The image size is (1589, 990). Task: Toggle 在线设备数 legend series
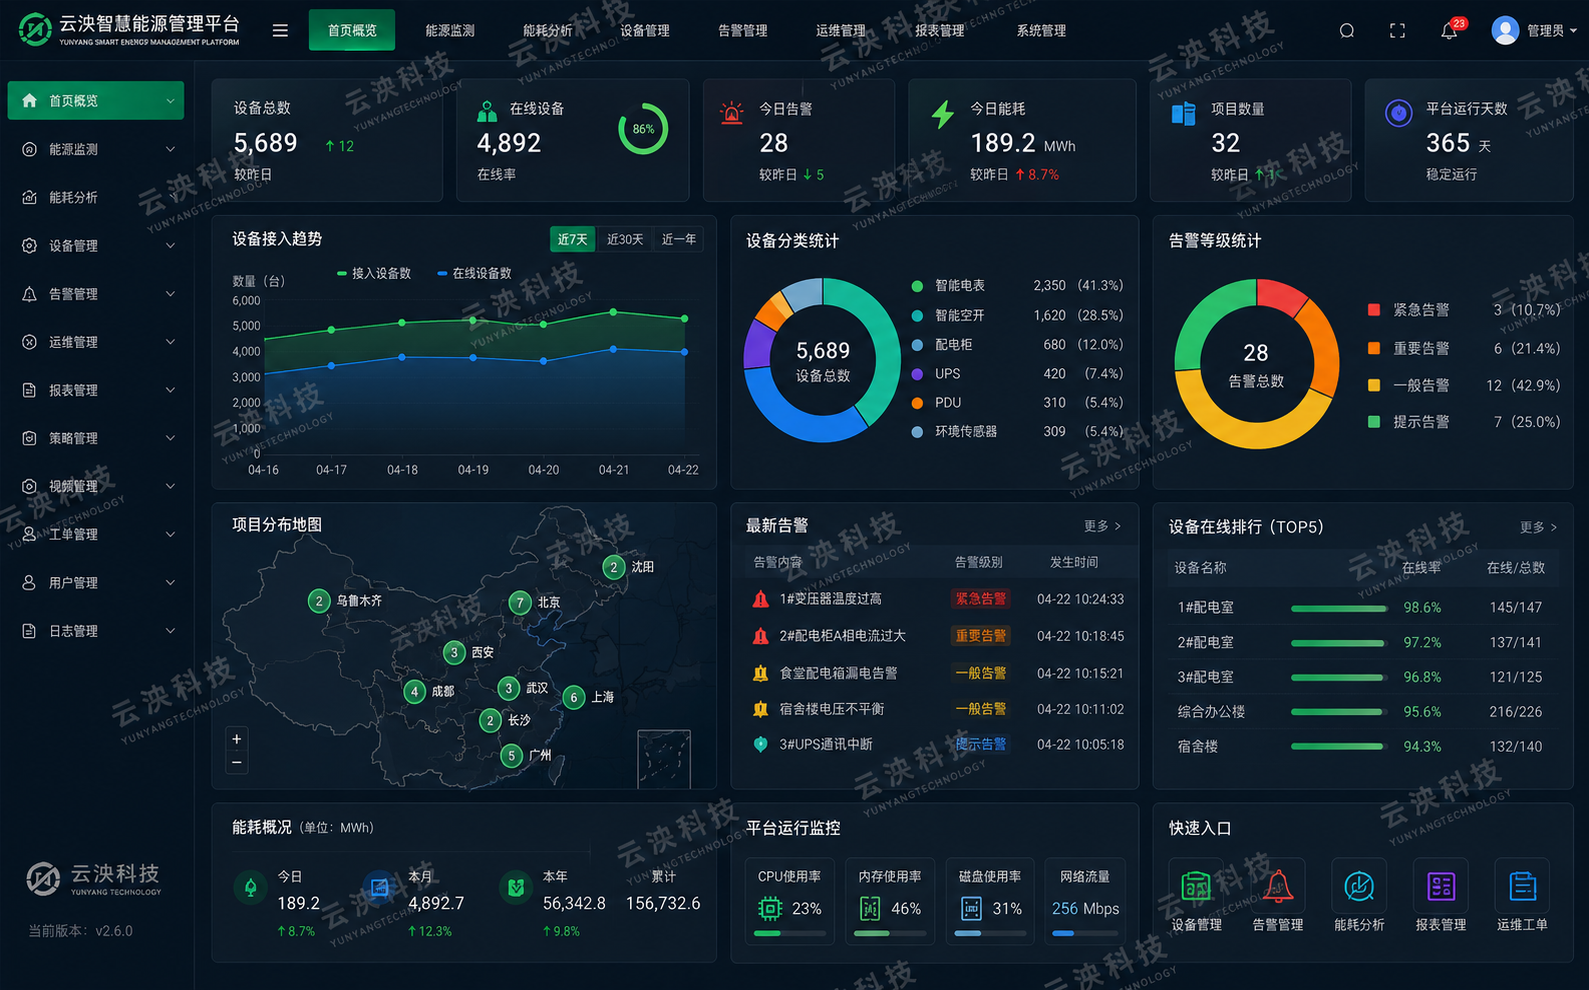[475, 273]
